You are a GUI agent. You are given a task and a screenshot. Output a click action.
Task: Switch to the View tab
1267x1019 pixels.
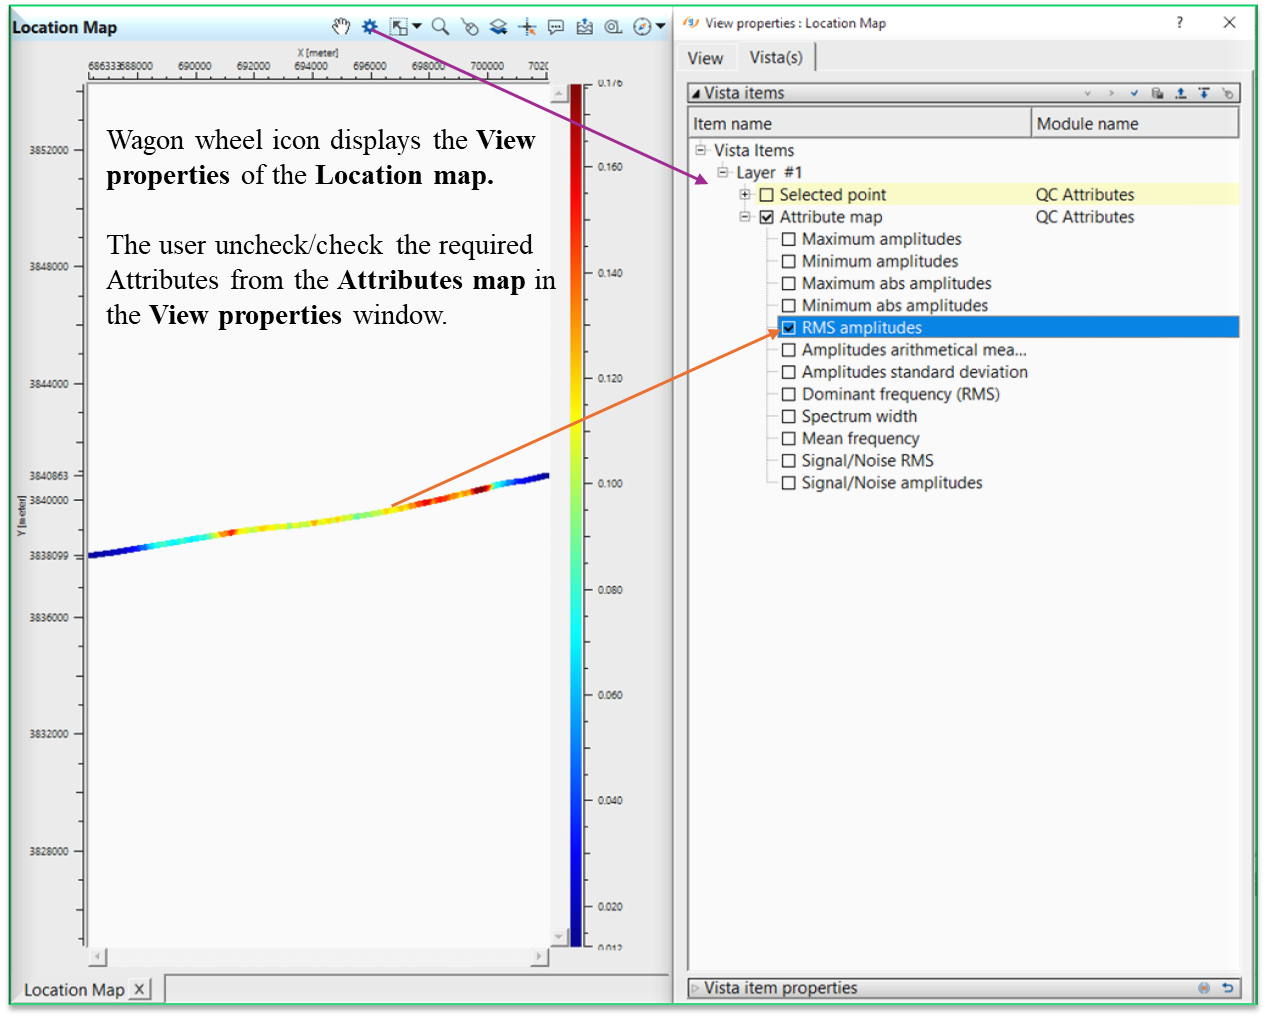click(x=705, y=58)
